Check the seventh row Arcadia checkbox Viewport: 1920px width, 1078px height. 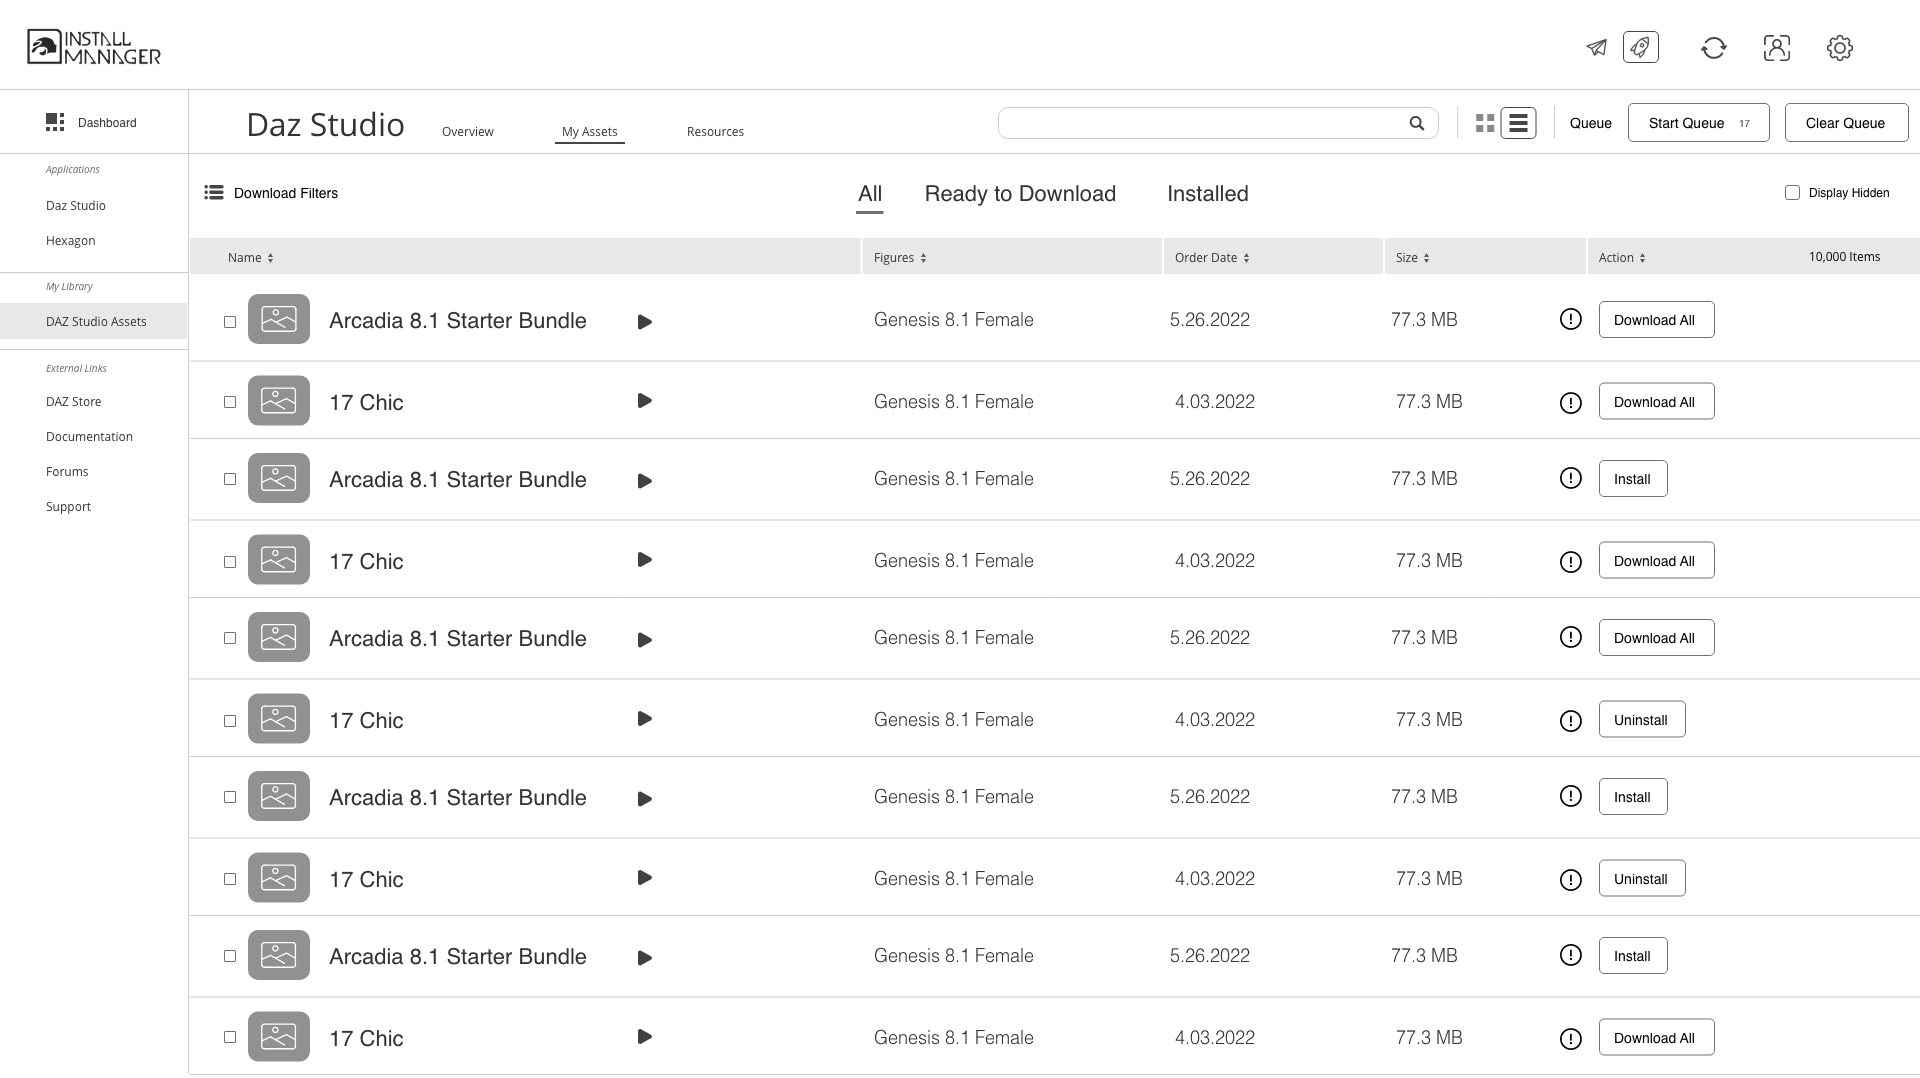(x=230, y=797)
